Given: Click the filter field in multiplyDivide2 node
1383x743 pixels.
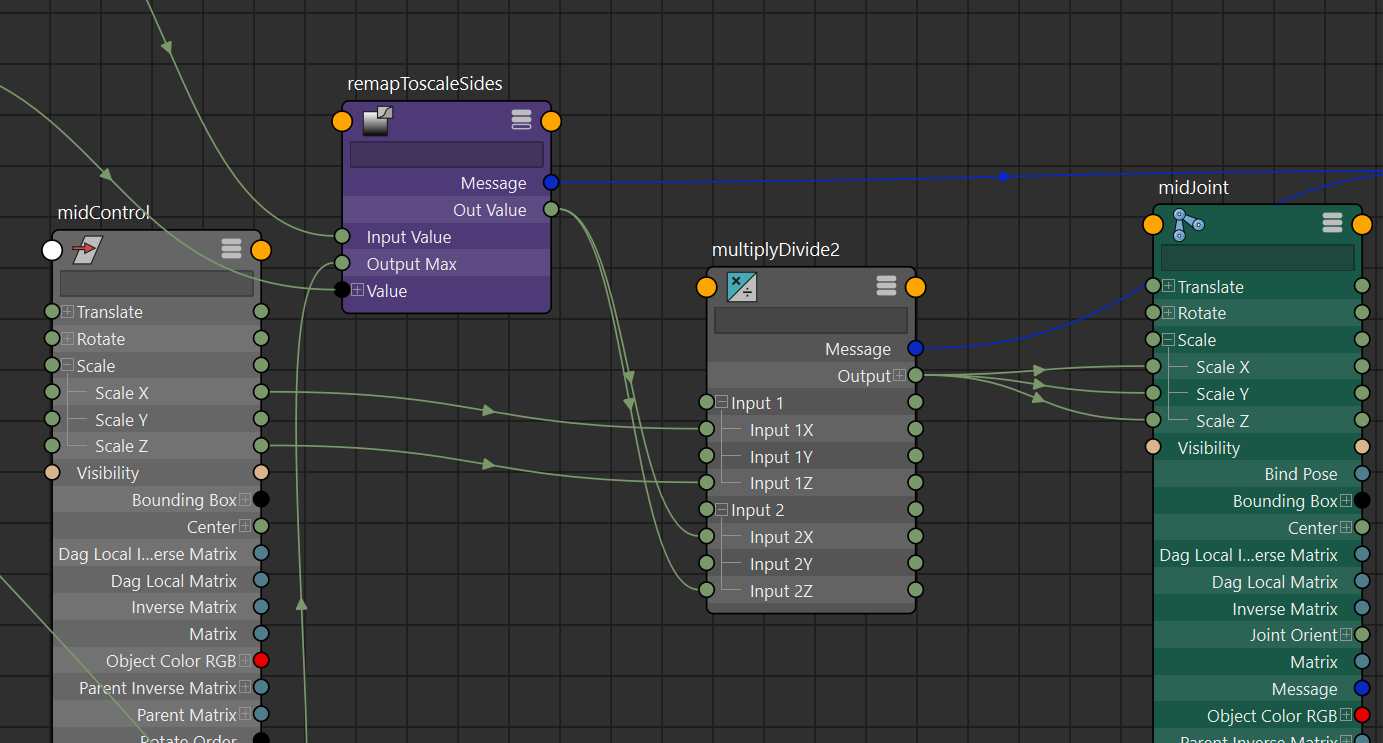Looking at the screenshot, I should coord(810,320).
